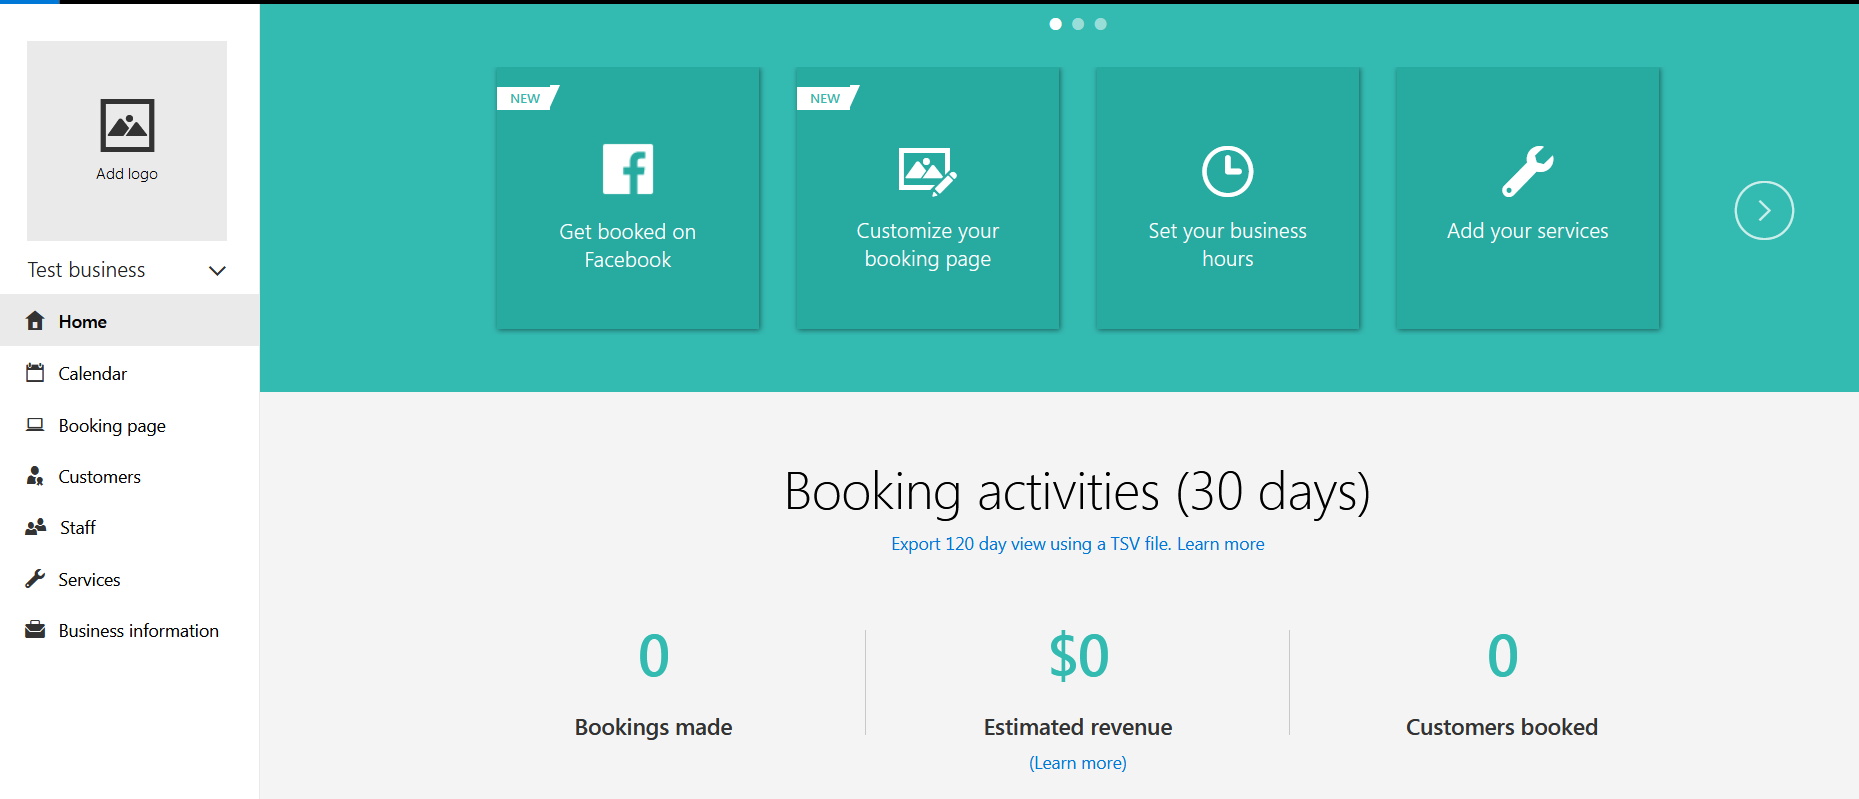Open the Booking page menu item
Image resolution: width=1859 pixels, height=799 pixels.
[x=112, y=426]
